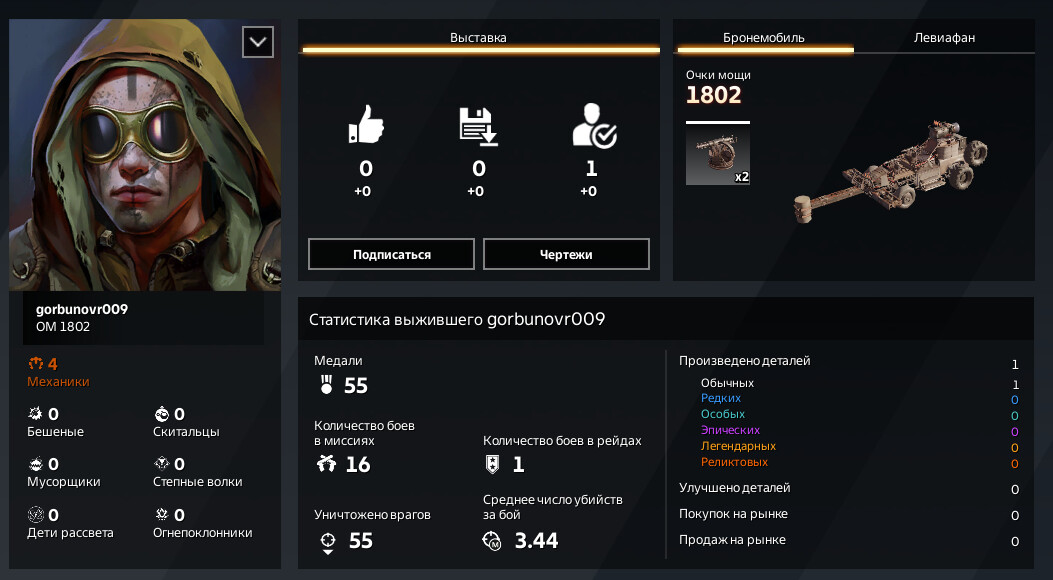The width and height of the screenshot is (1053, 580).
Task: Open the Выставка tab
Action: click(478, 38)
